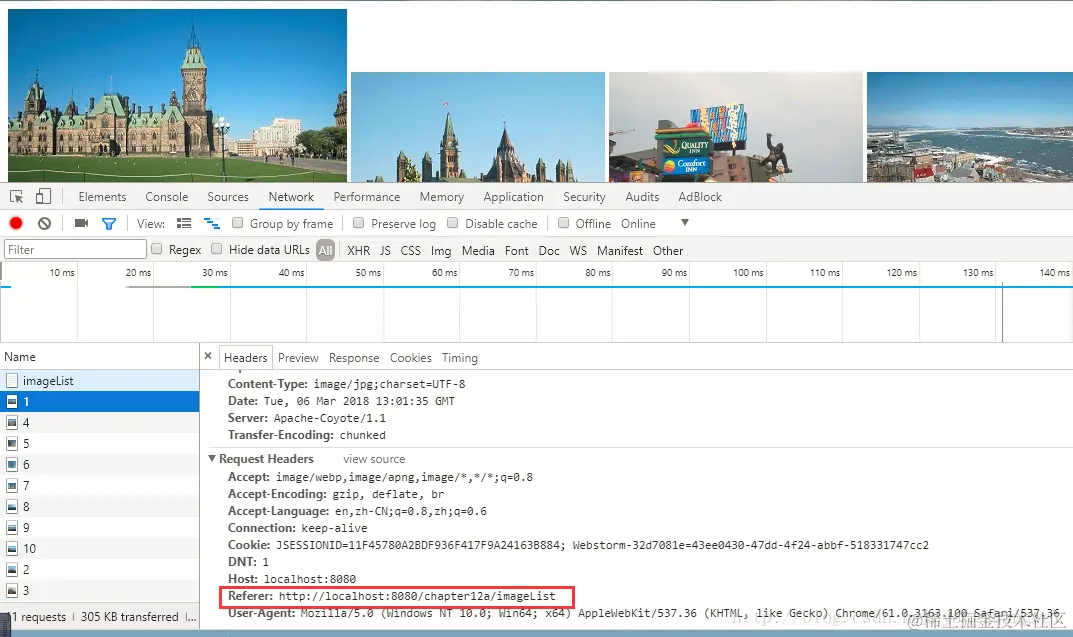Image resolution: width=1073 pixels, height=637 pixels.
Task: Select request row named 3
Action: [x=100, y=590]
